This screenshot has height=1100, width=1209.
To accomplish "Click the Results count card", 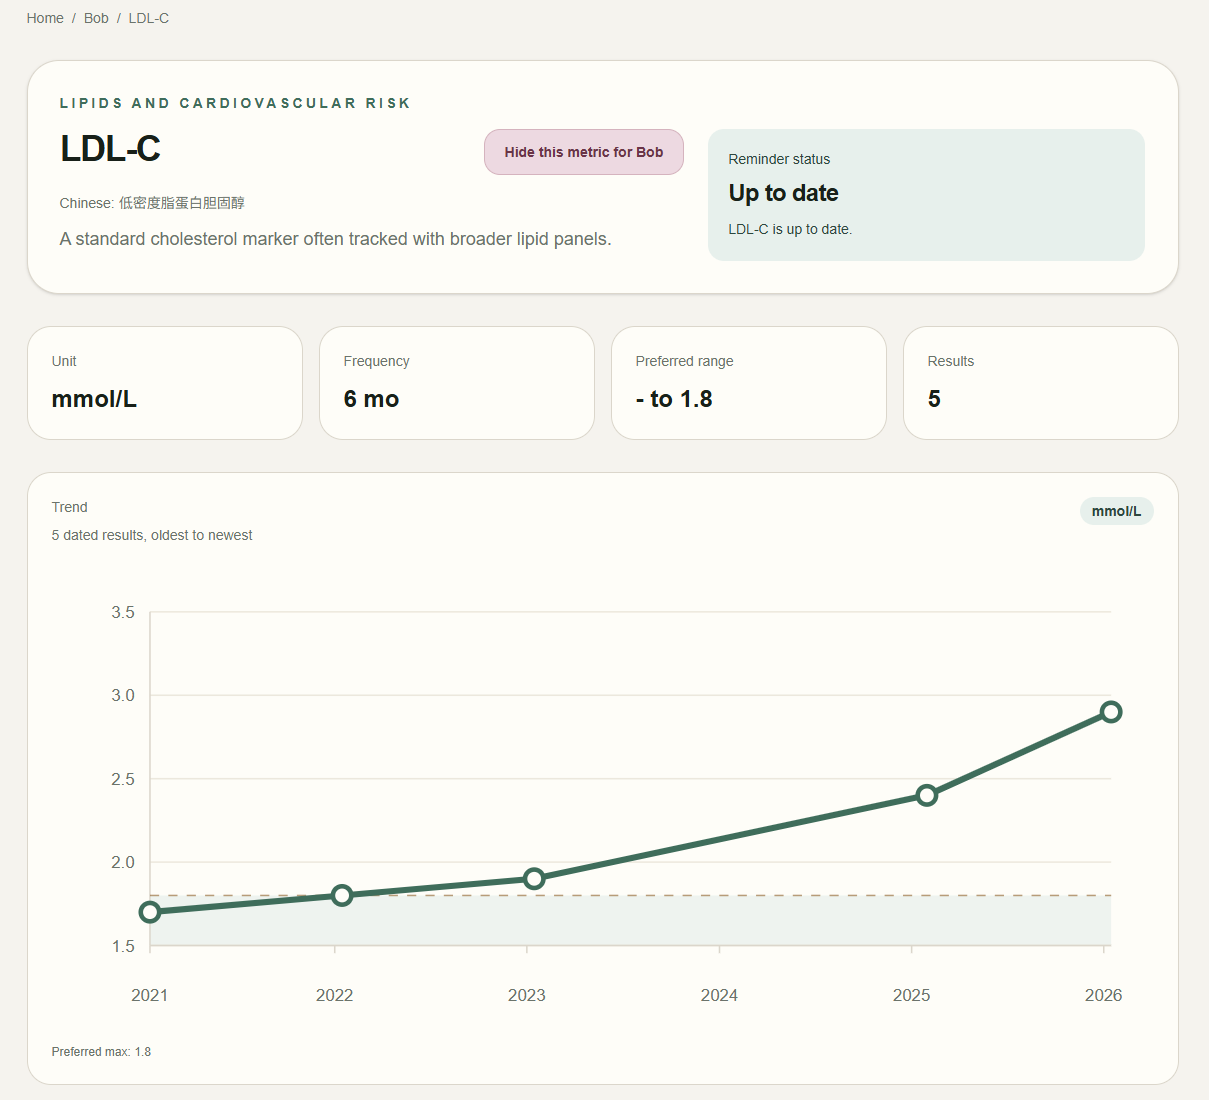I will click(1041, 383).
